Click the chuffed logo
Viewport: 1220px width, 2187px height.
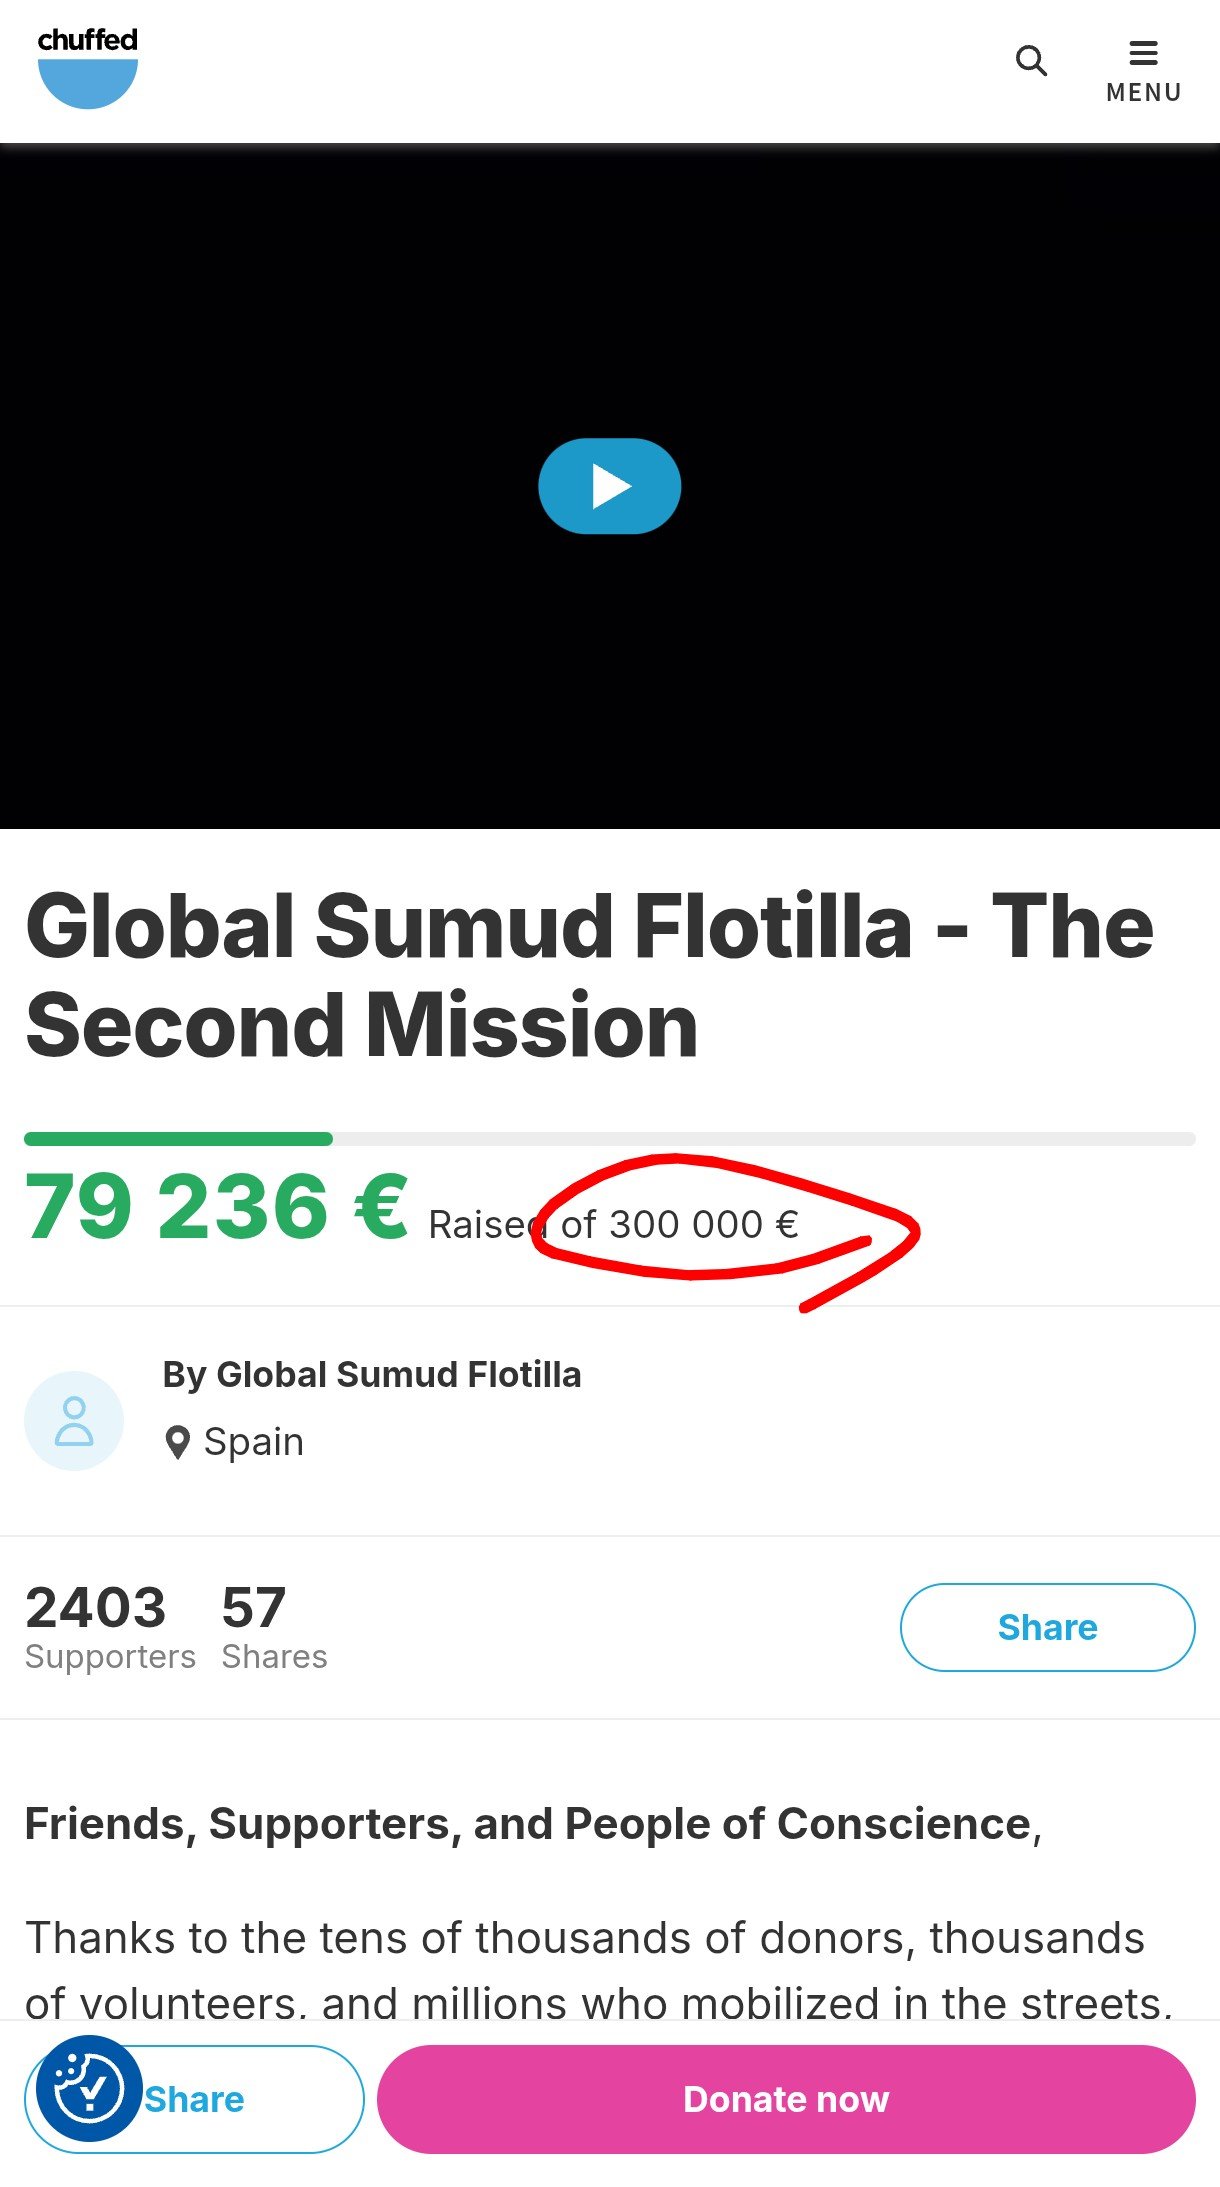[87, 68]
